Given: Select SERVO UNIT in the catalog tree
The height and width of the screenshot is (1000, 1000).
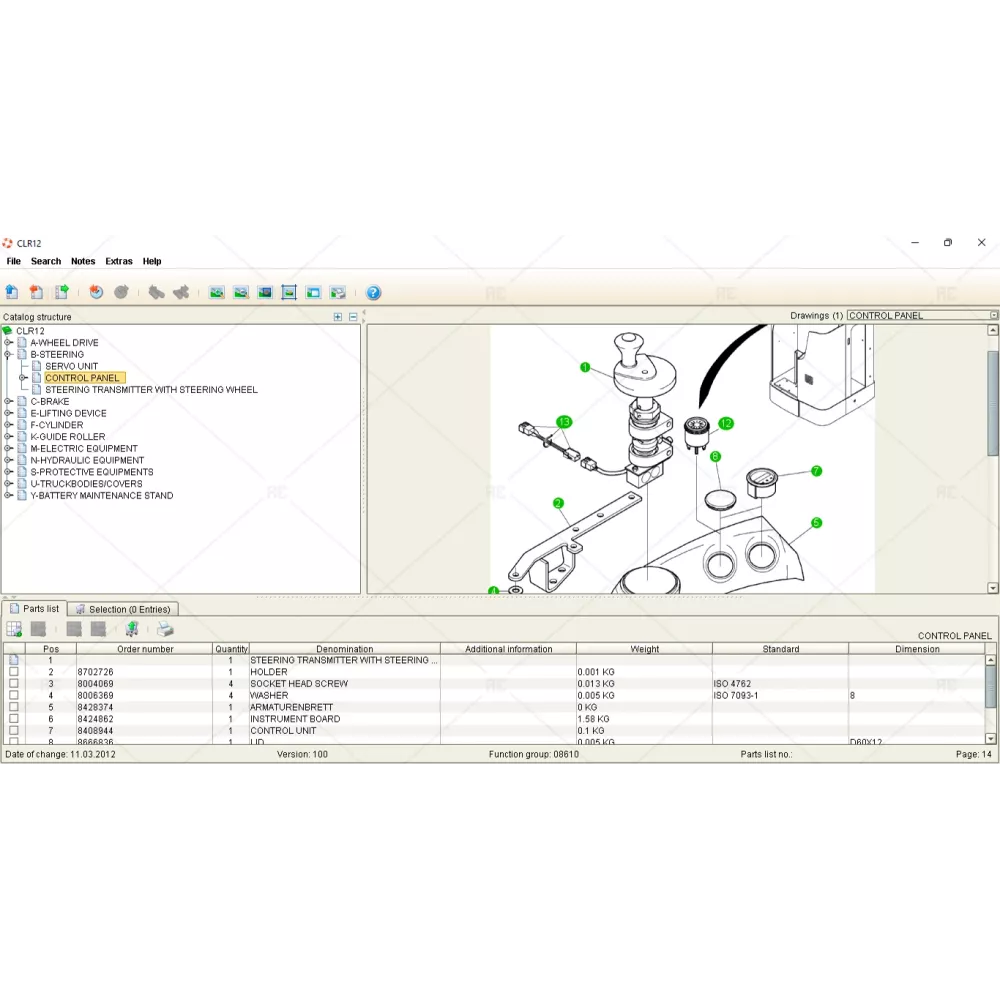Looking at the screenshot, I should point(71,366).
